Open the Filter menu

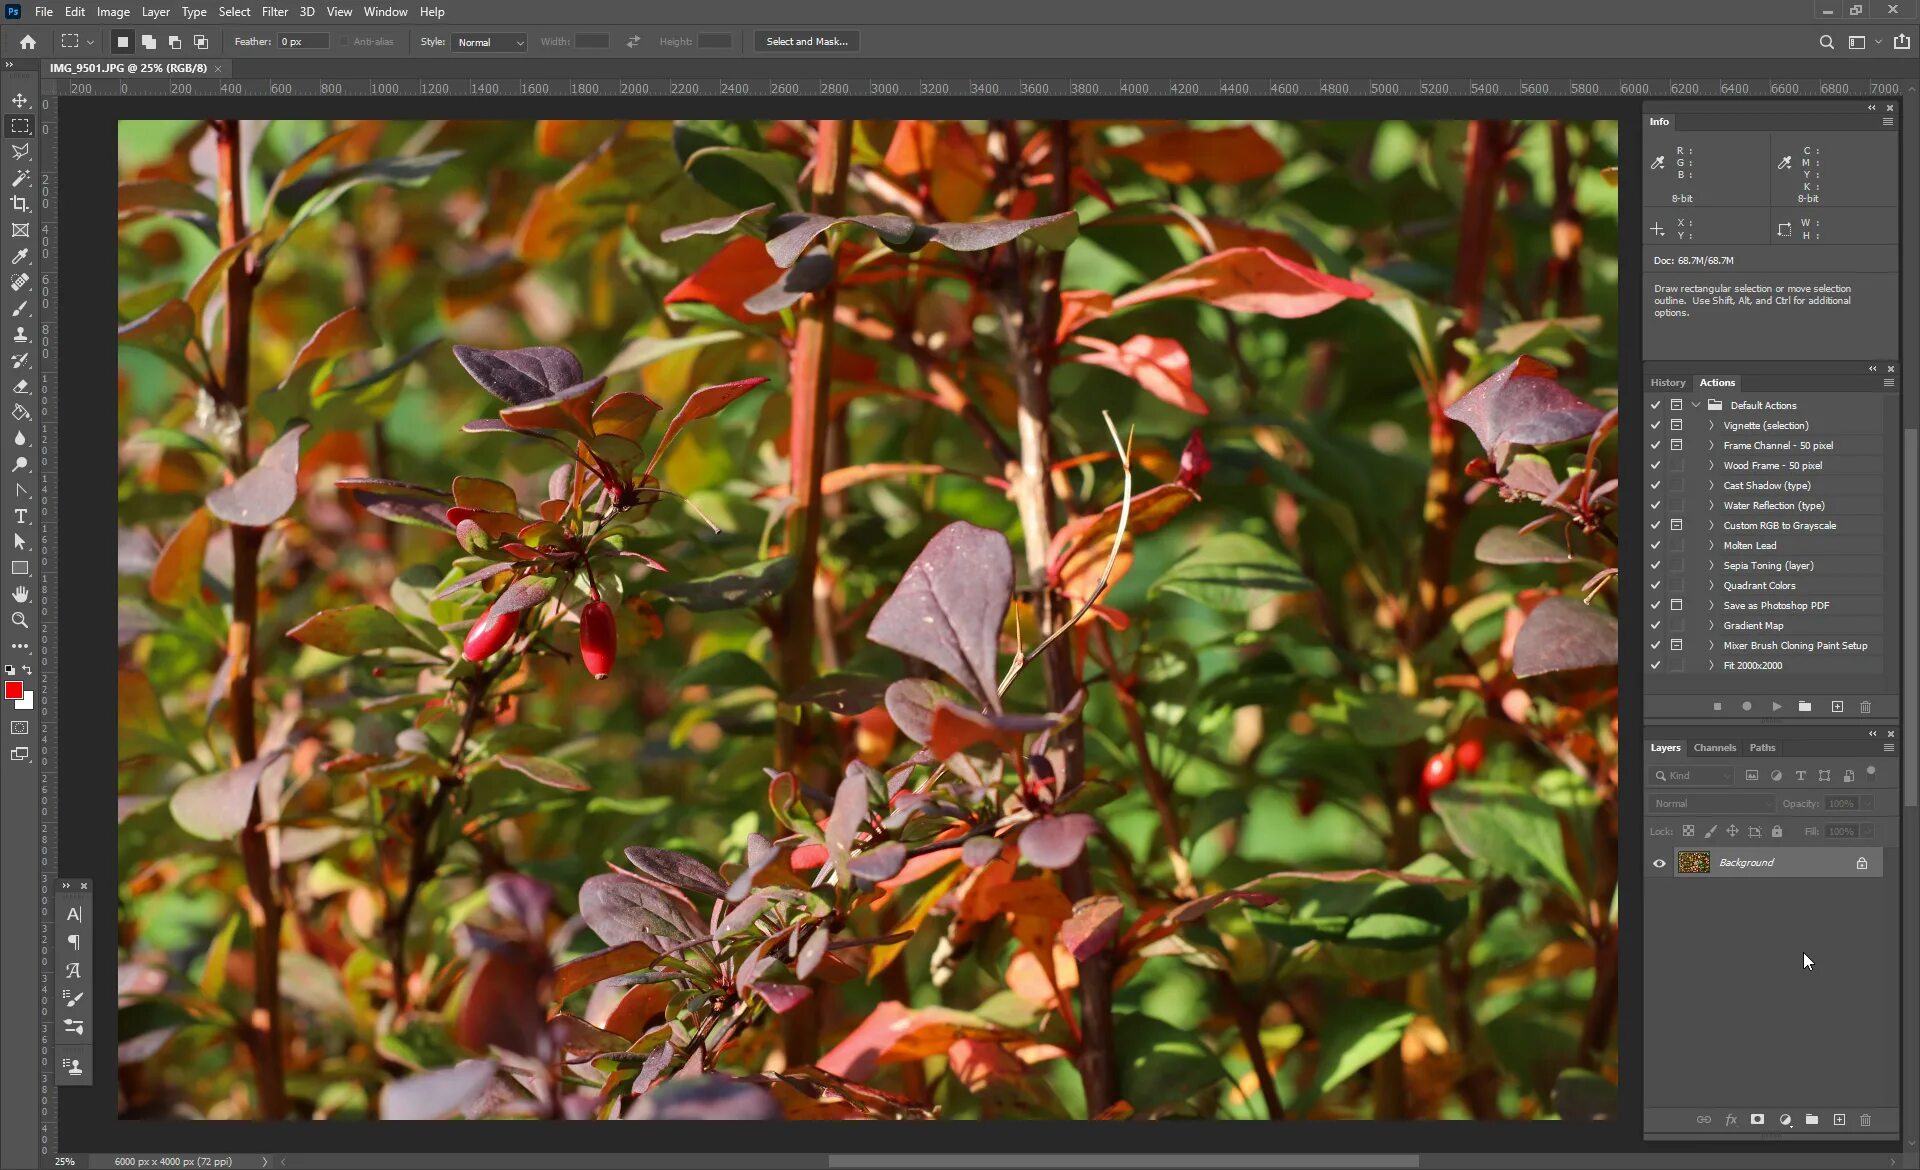point(274,12)
